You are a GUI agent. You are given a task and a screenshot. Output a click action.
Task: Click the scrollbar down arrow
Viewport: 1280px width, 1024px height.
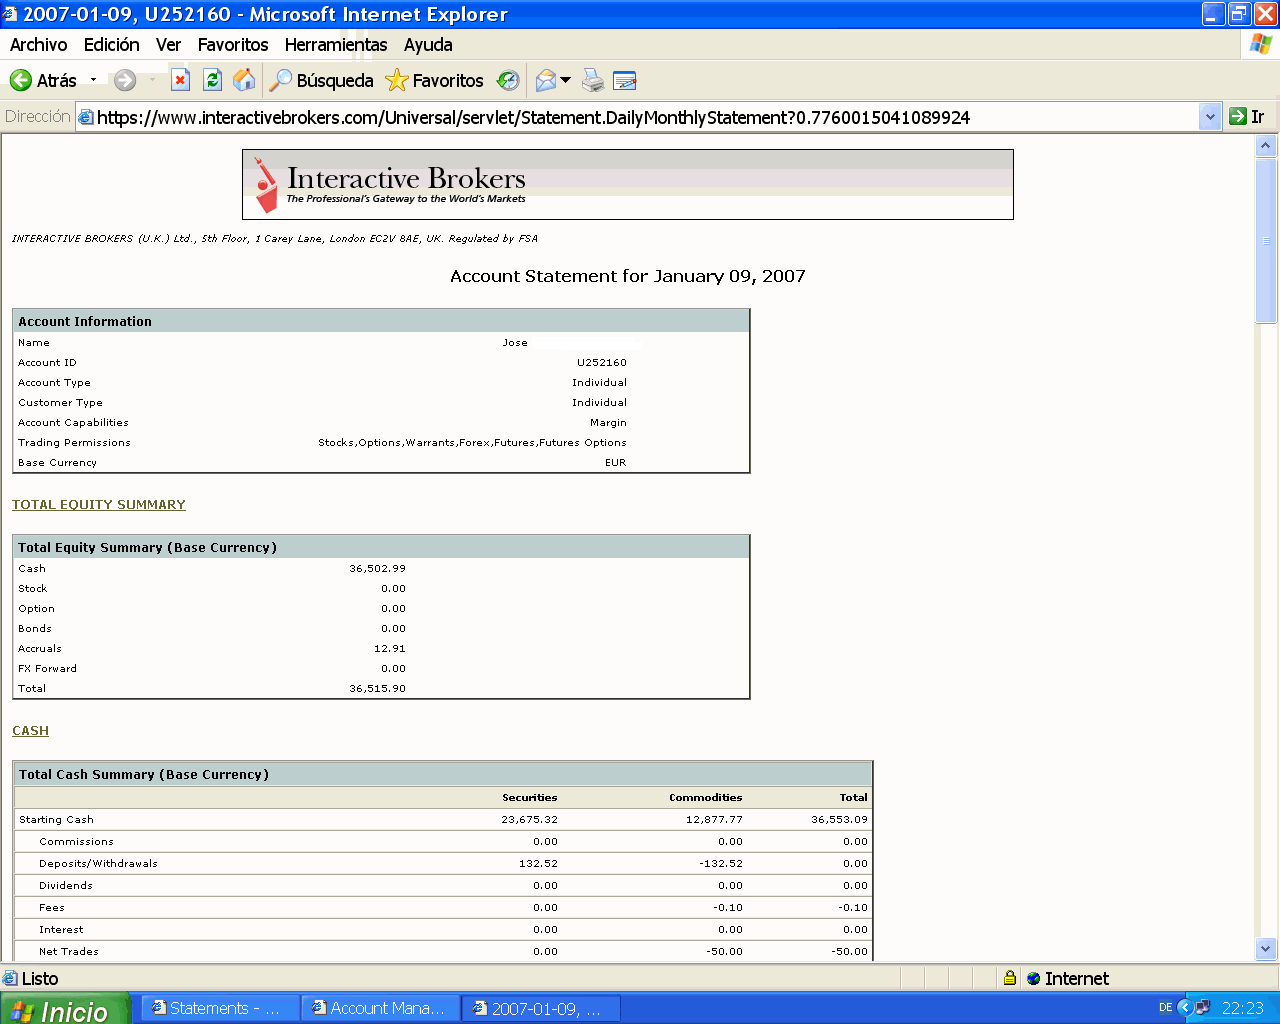tap(1266, 949)
